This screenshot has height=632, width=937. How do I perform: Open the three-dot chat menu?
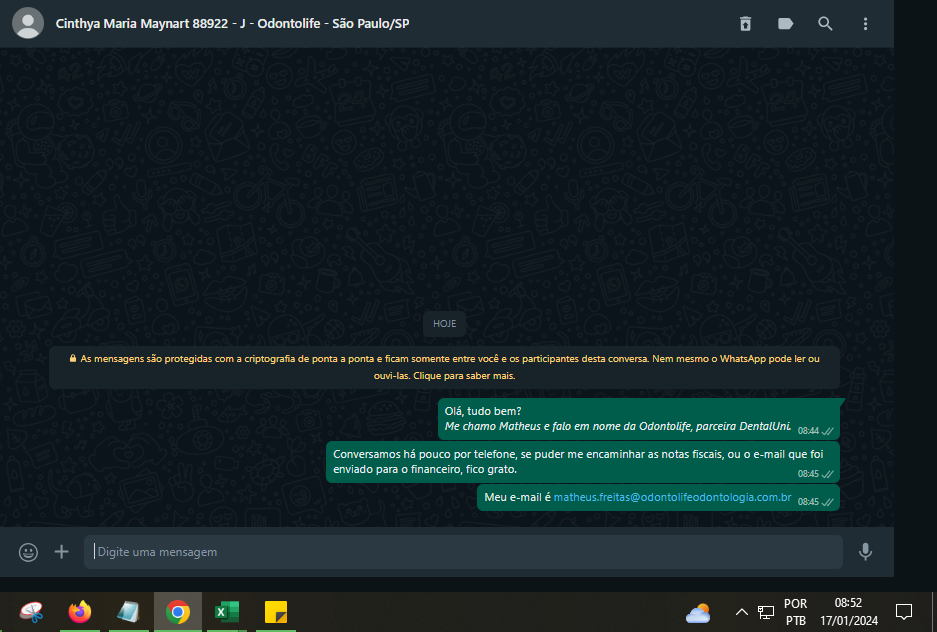click(865, 24)
